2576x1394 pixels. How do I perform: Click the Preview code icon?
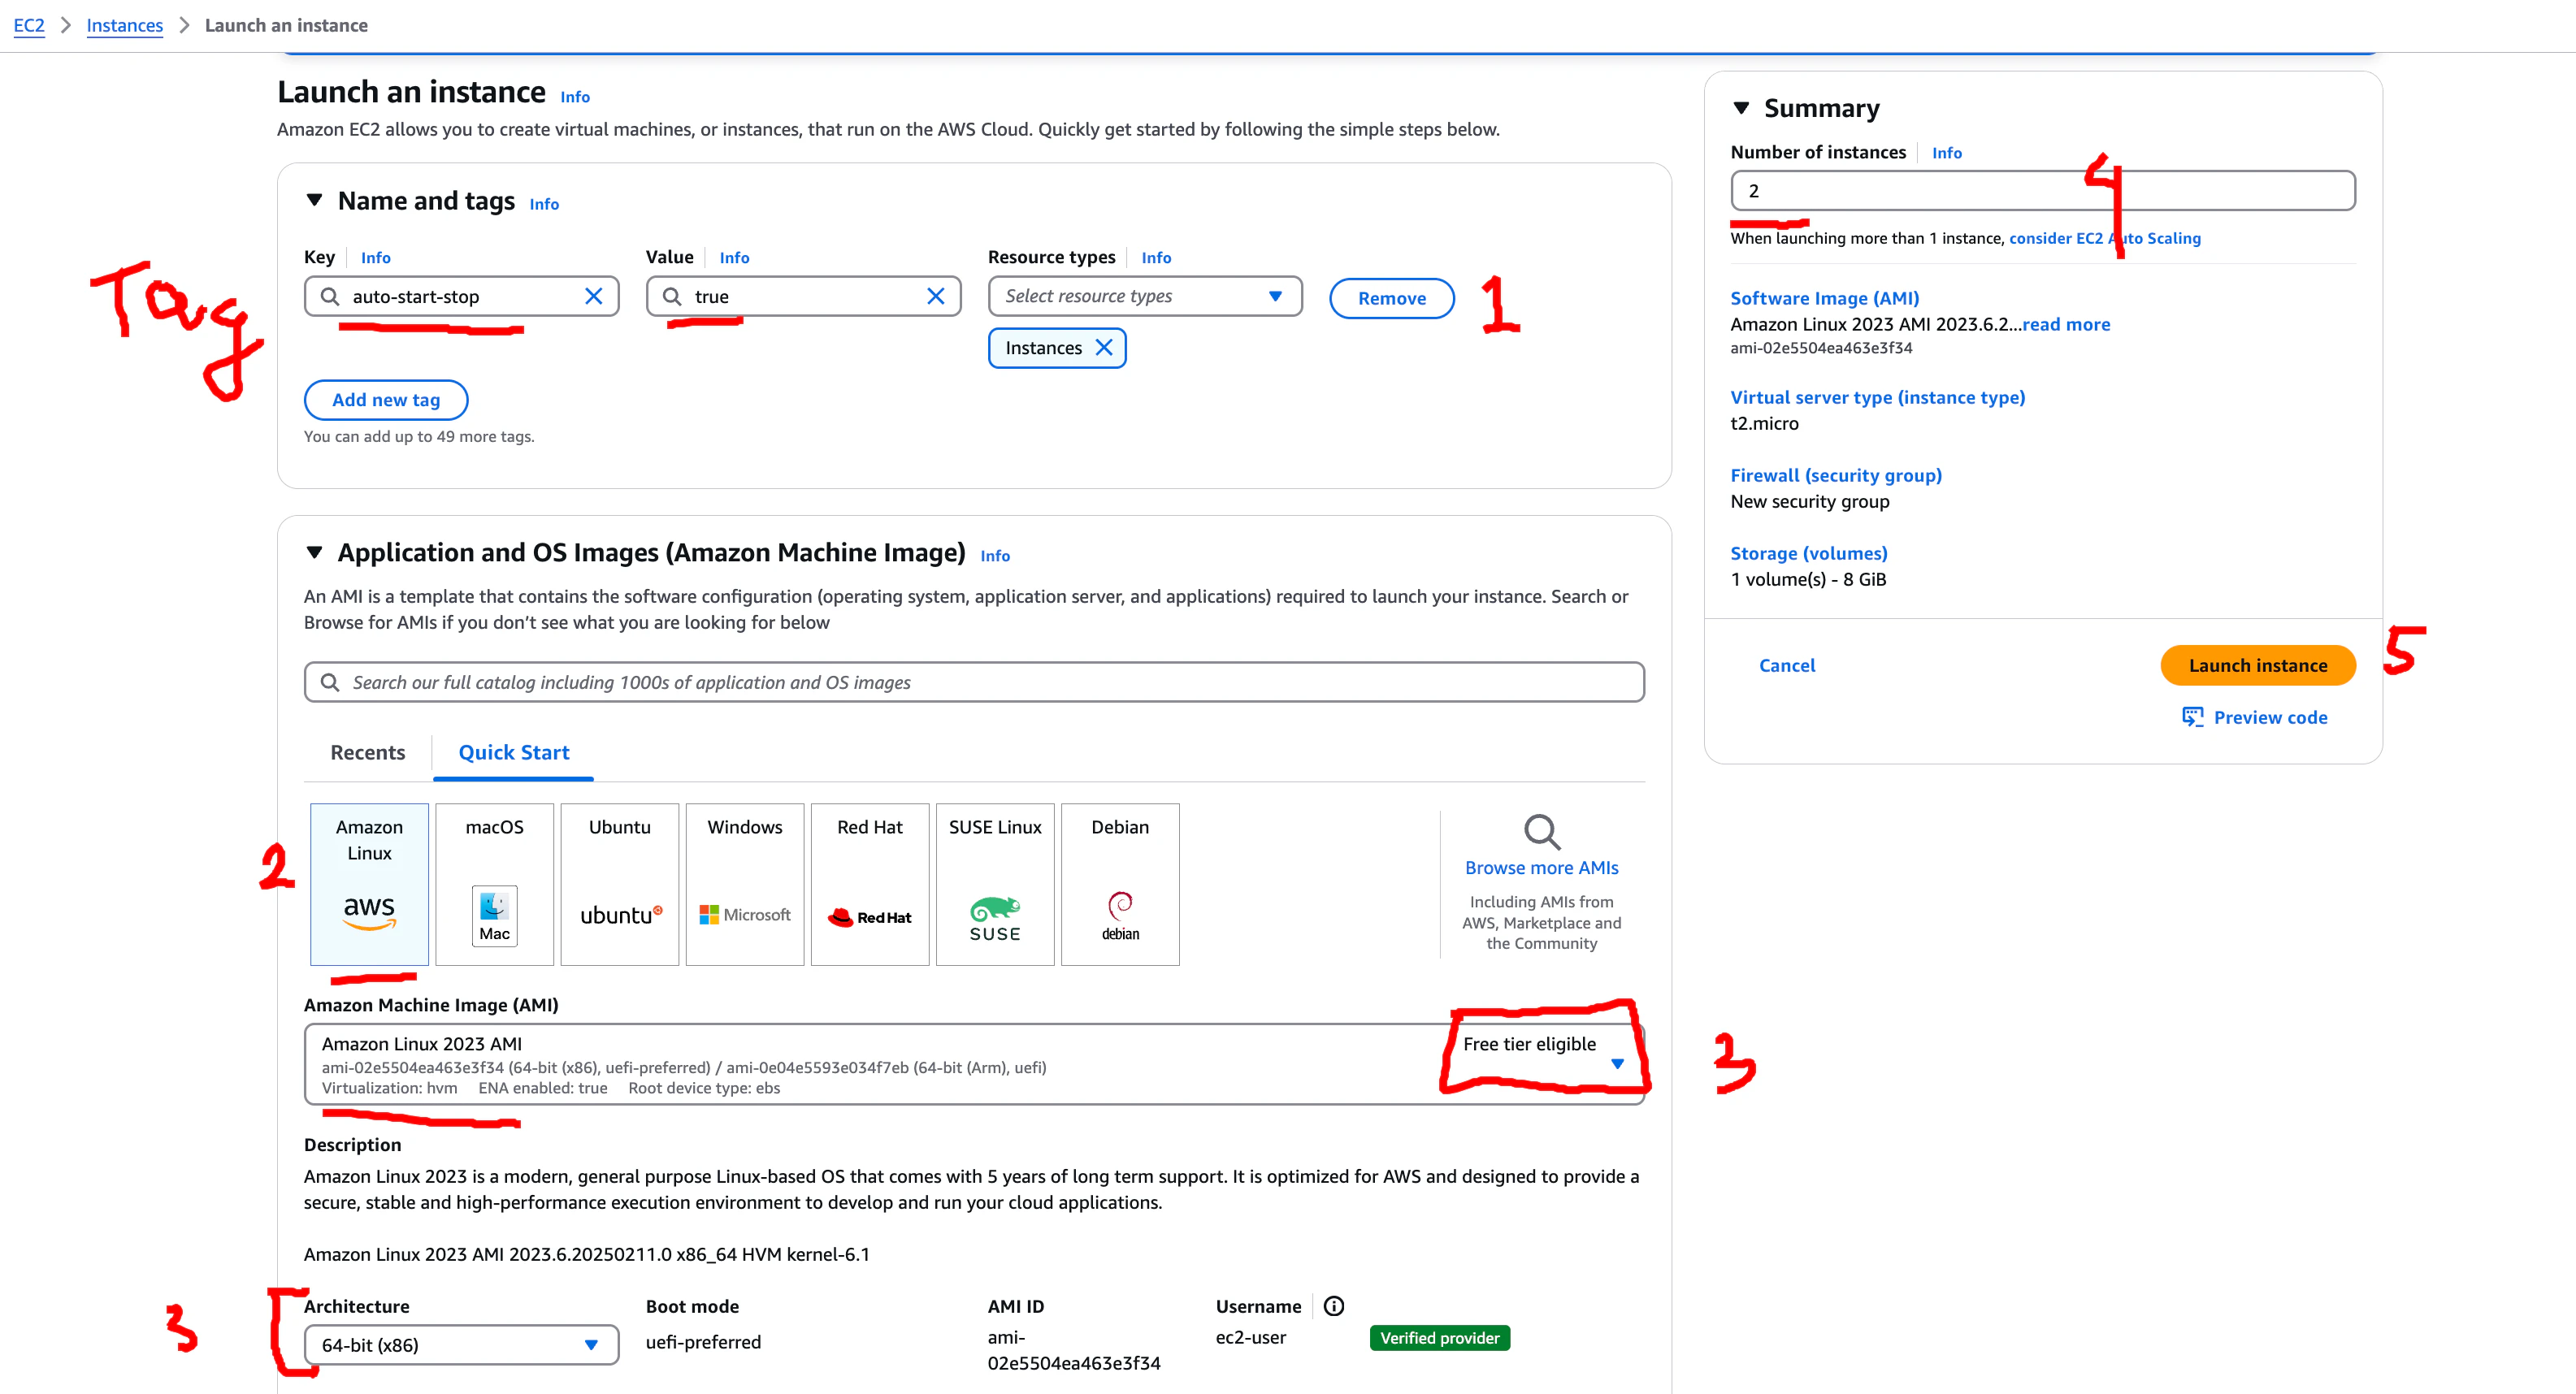tap(2192, 717)
